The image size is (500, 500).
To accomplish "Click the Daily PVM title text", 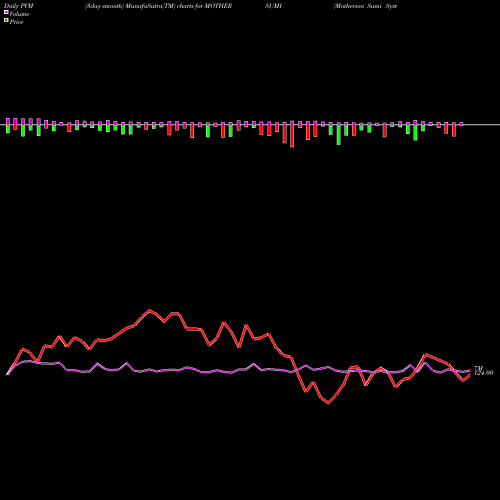I will 18,6.
